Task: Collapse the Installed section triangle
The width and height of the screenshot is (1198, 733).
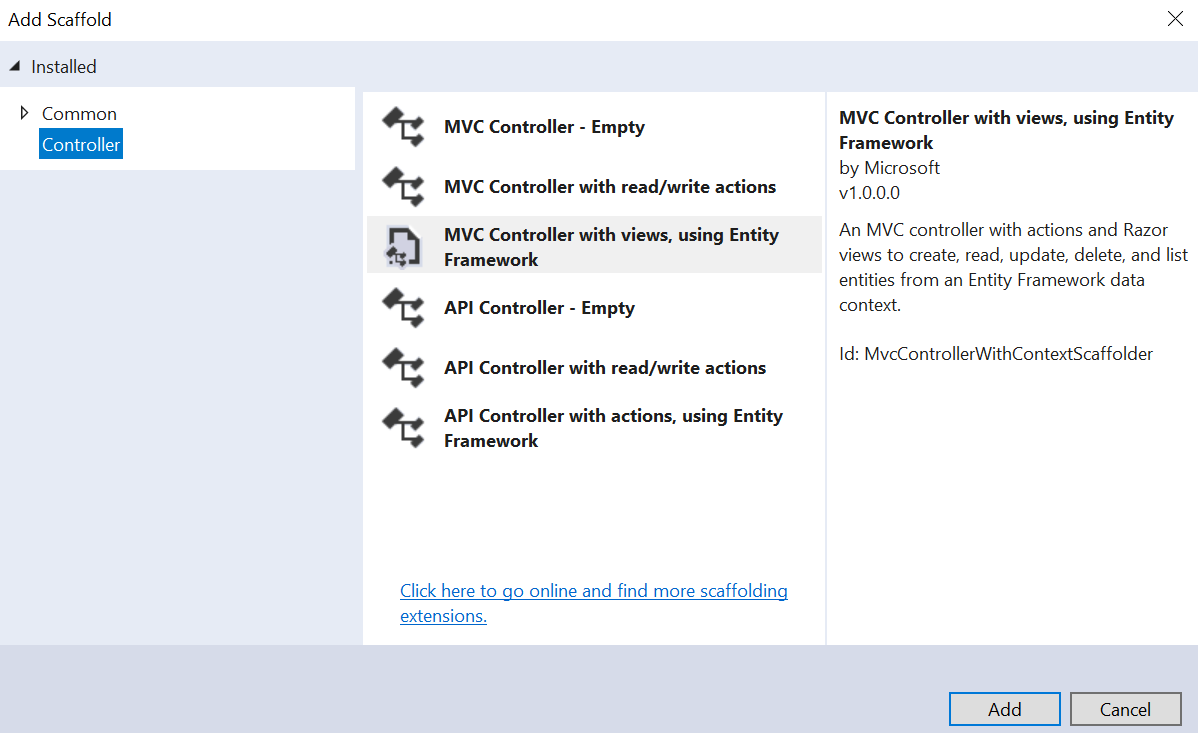Action: [15, 67]
